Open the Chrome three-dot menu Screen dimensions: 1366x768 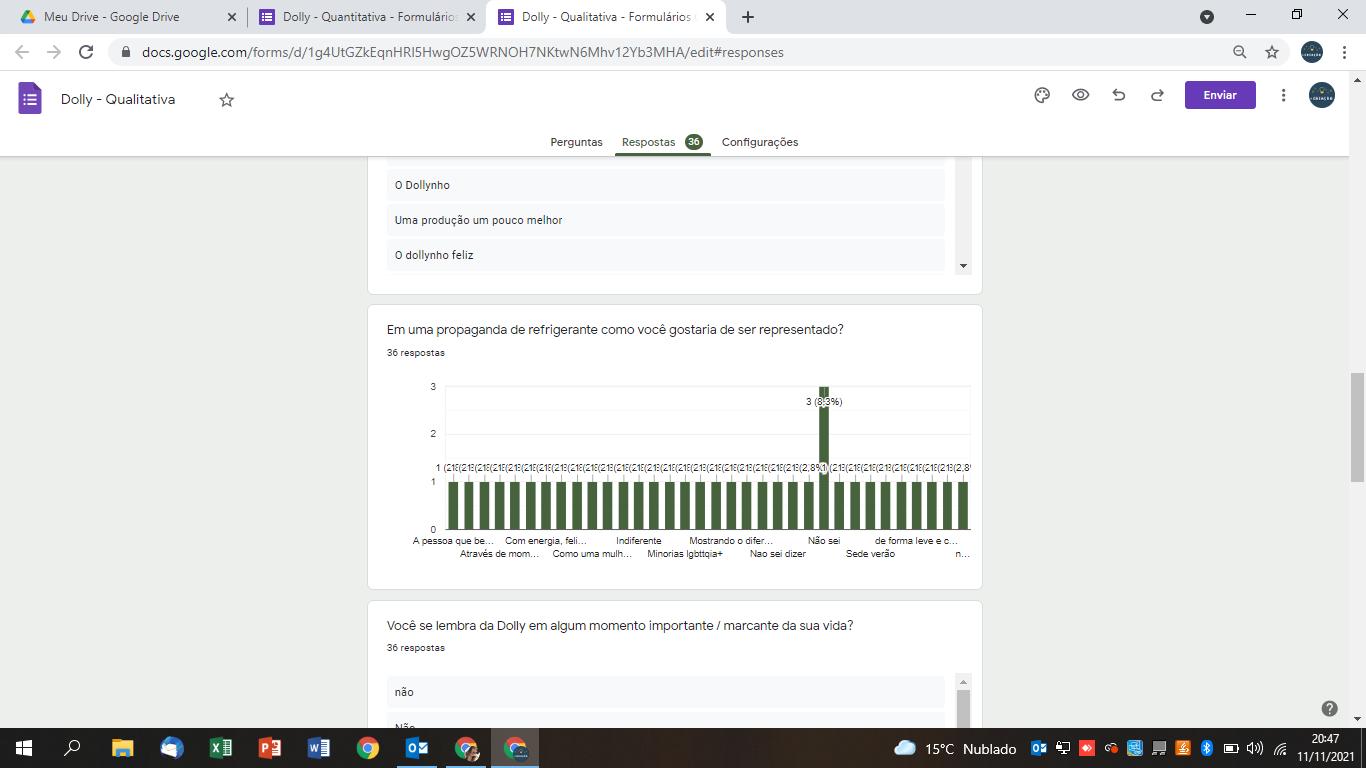click(x=1345, y=52)
